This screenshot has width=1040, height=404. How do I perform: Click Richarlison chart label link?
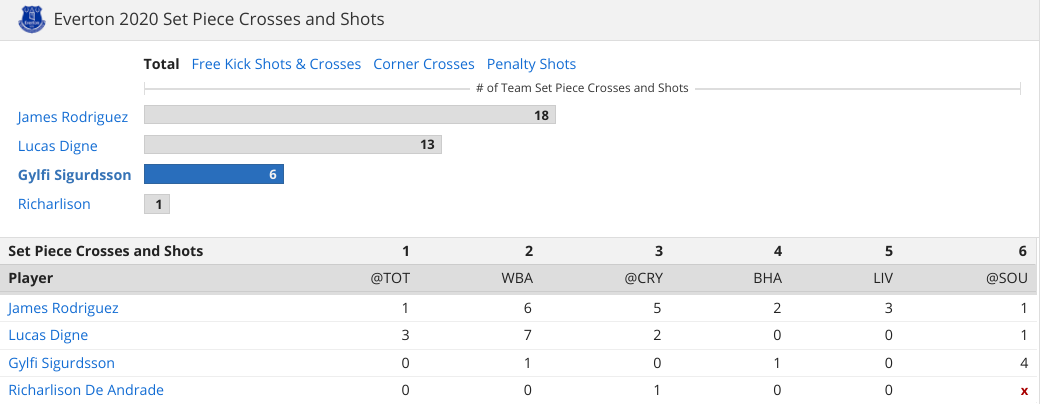point(54,204)
